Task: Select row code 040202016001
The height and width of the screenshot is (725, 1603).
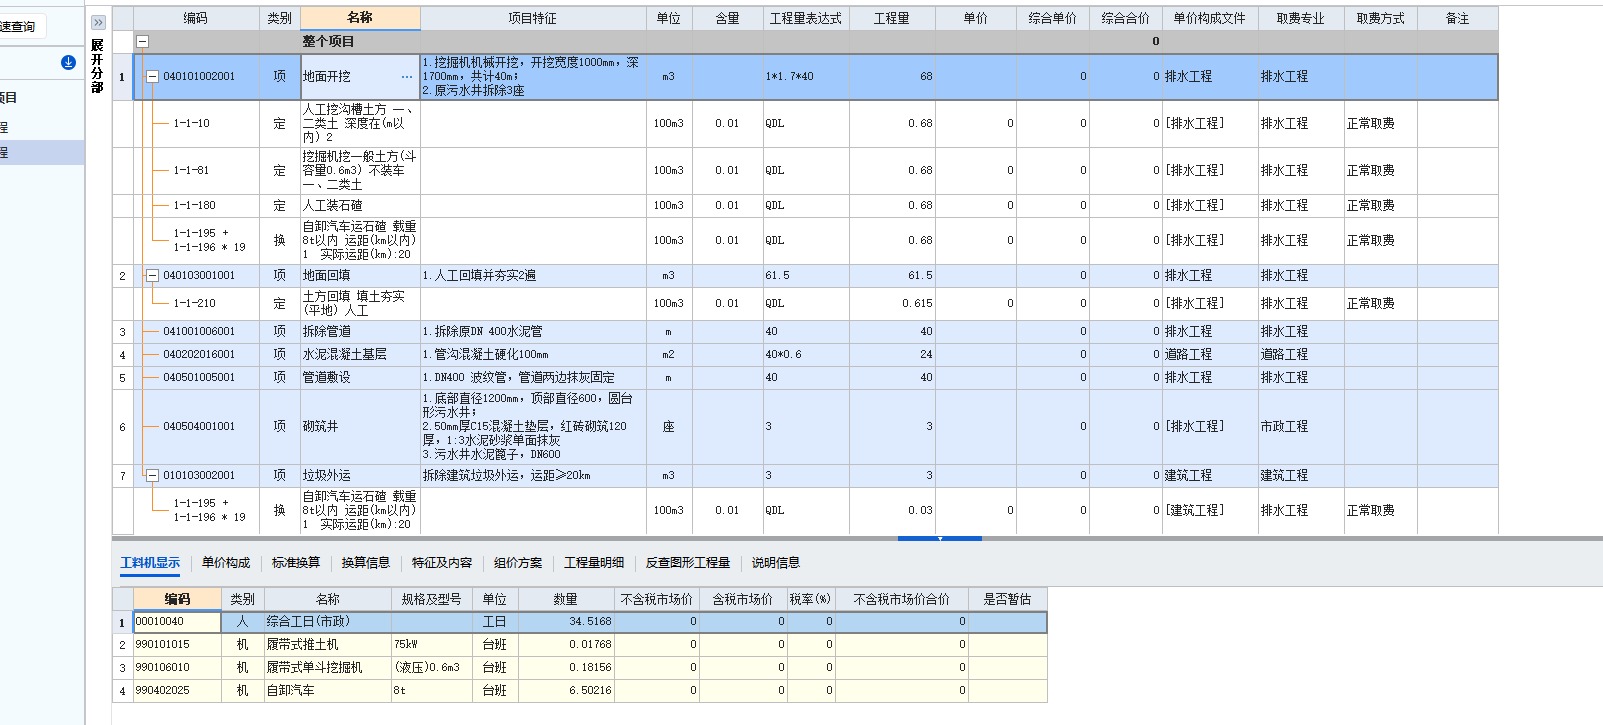Action: (199, 354)
